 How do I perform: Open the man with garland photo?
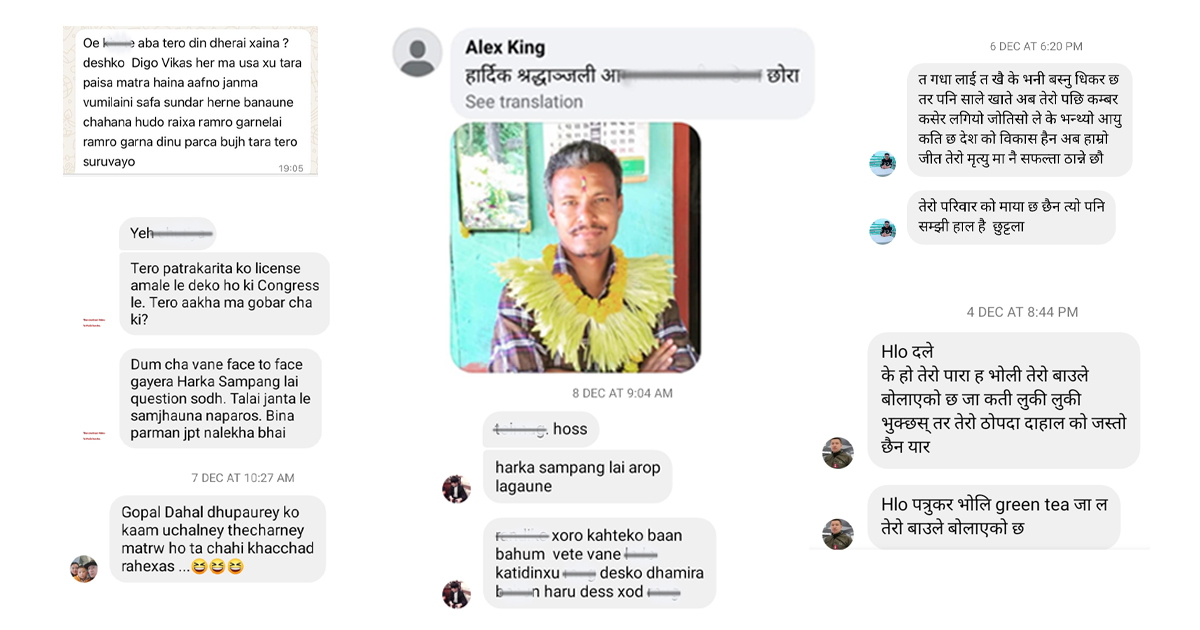tap(575, 248)
